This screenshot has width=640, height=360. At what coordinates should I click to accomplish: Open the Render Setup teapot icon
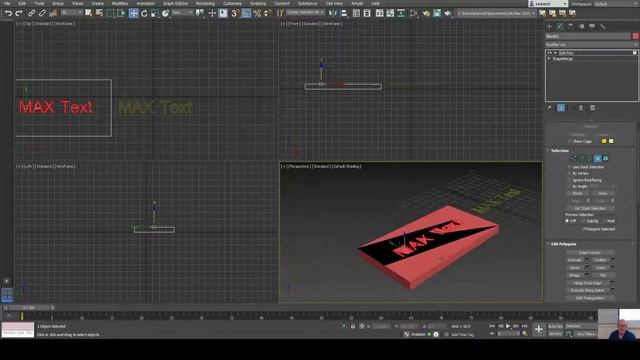pos(426,13)
